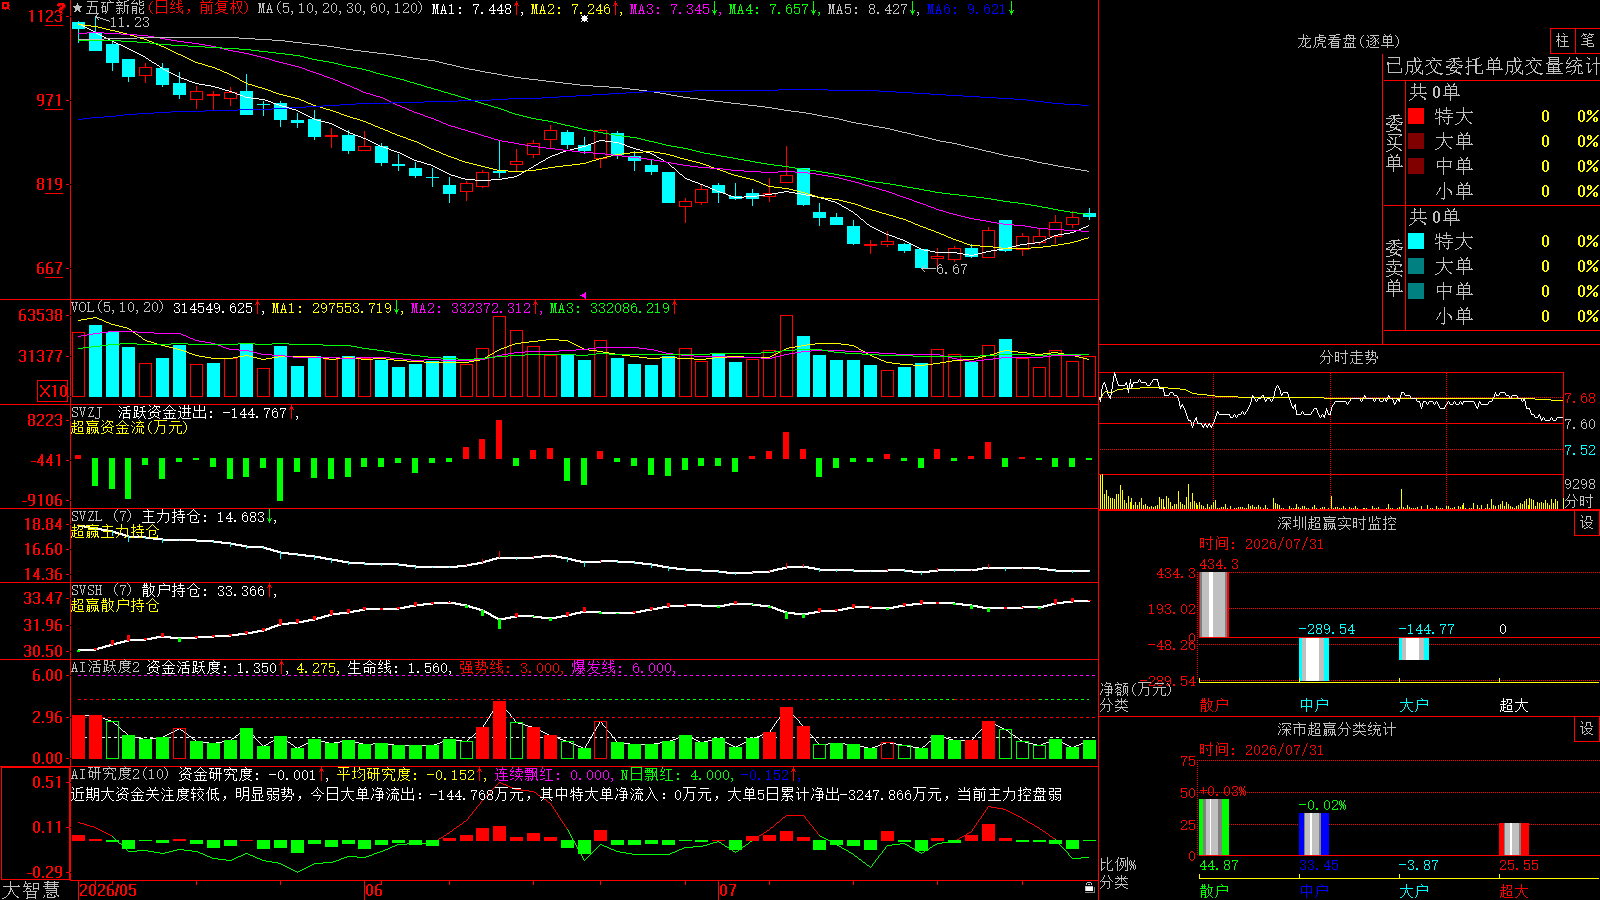Viewport: 1600px width, 900px height.
Task: Click the blue 中户 bar valued 33.45
Action: [x=1313, y=834]
